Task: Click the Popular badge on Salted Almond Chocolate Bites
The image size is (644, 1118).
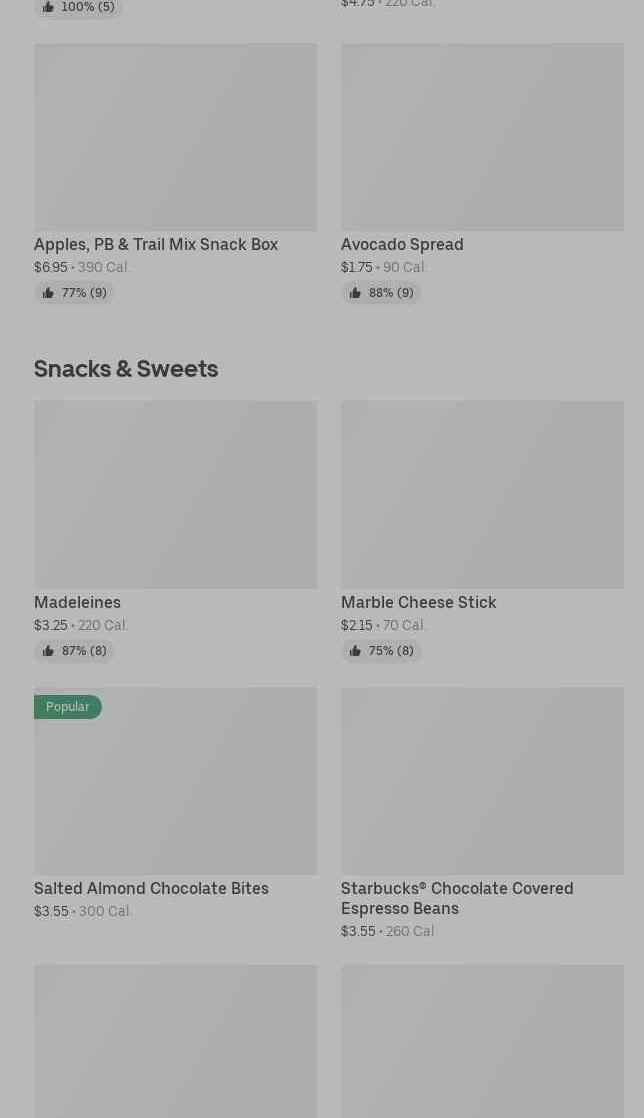Action: [68, 707]
